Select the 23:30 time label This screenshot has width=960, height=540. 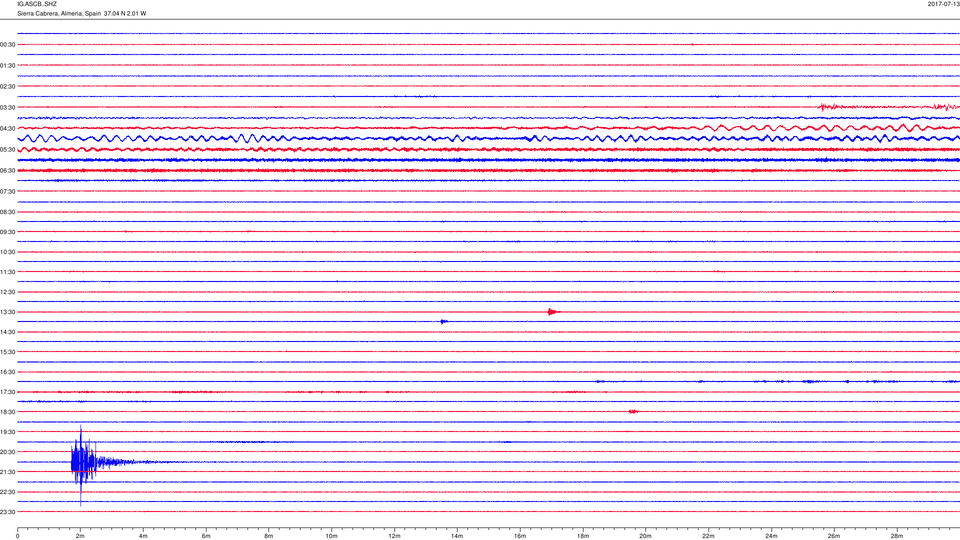tap(8, 512)
